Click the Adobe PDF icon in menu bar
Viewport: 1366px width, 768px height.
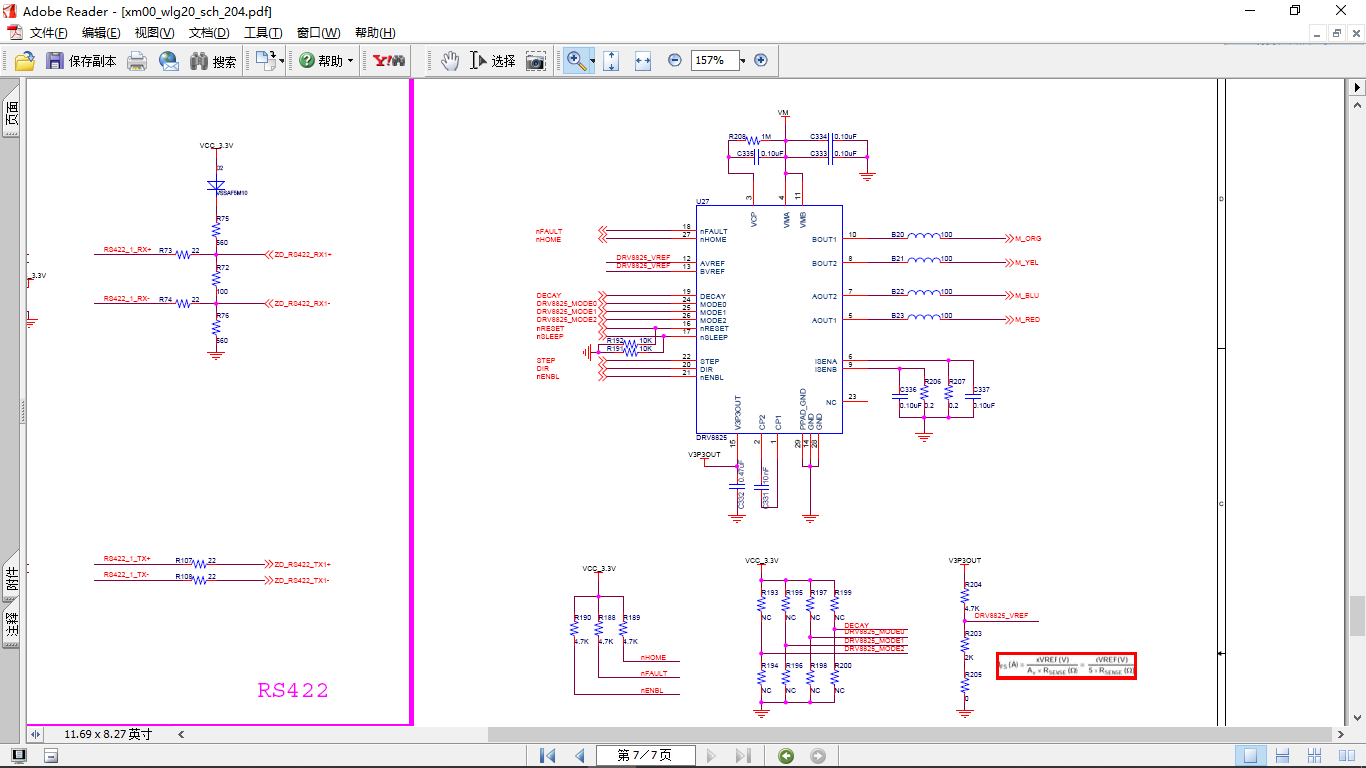click(15, 33)
